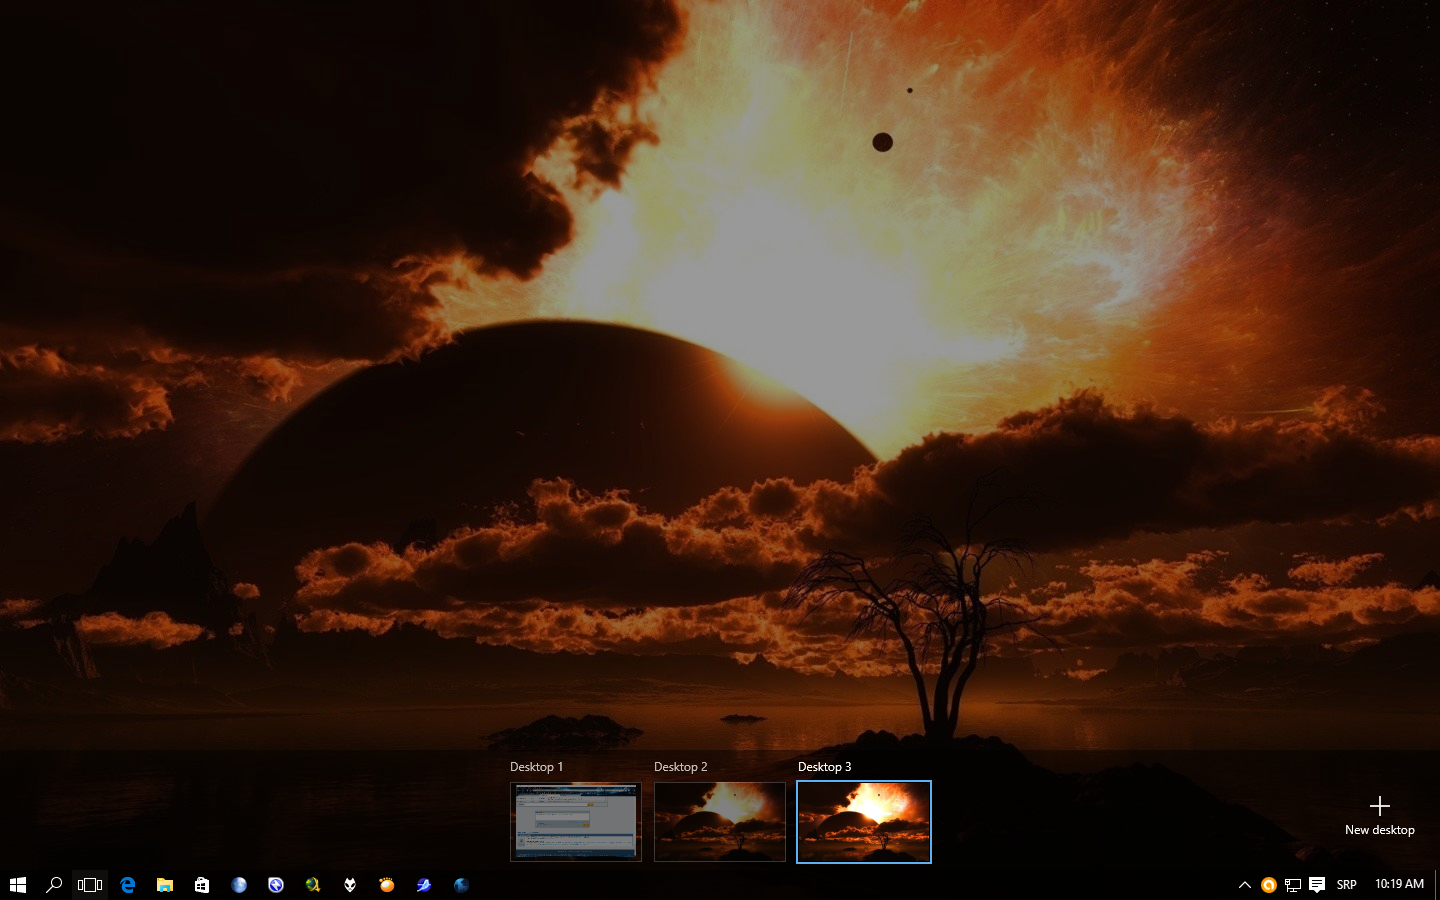Toggle the Task View button
This screenshot has width=1440, height=900.
pyautogui.click(x=90, y=885)
